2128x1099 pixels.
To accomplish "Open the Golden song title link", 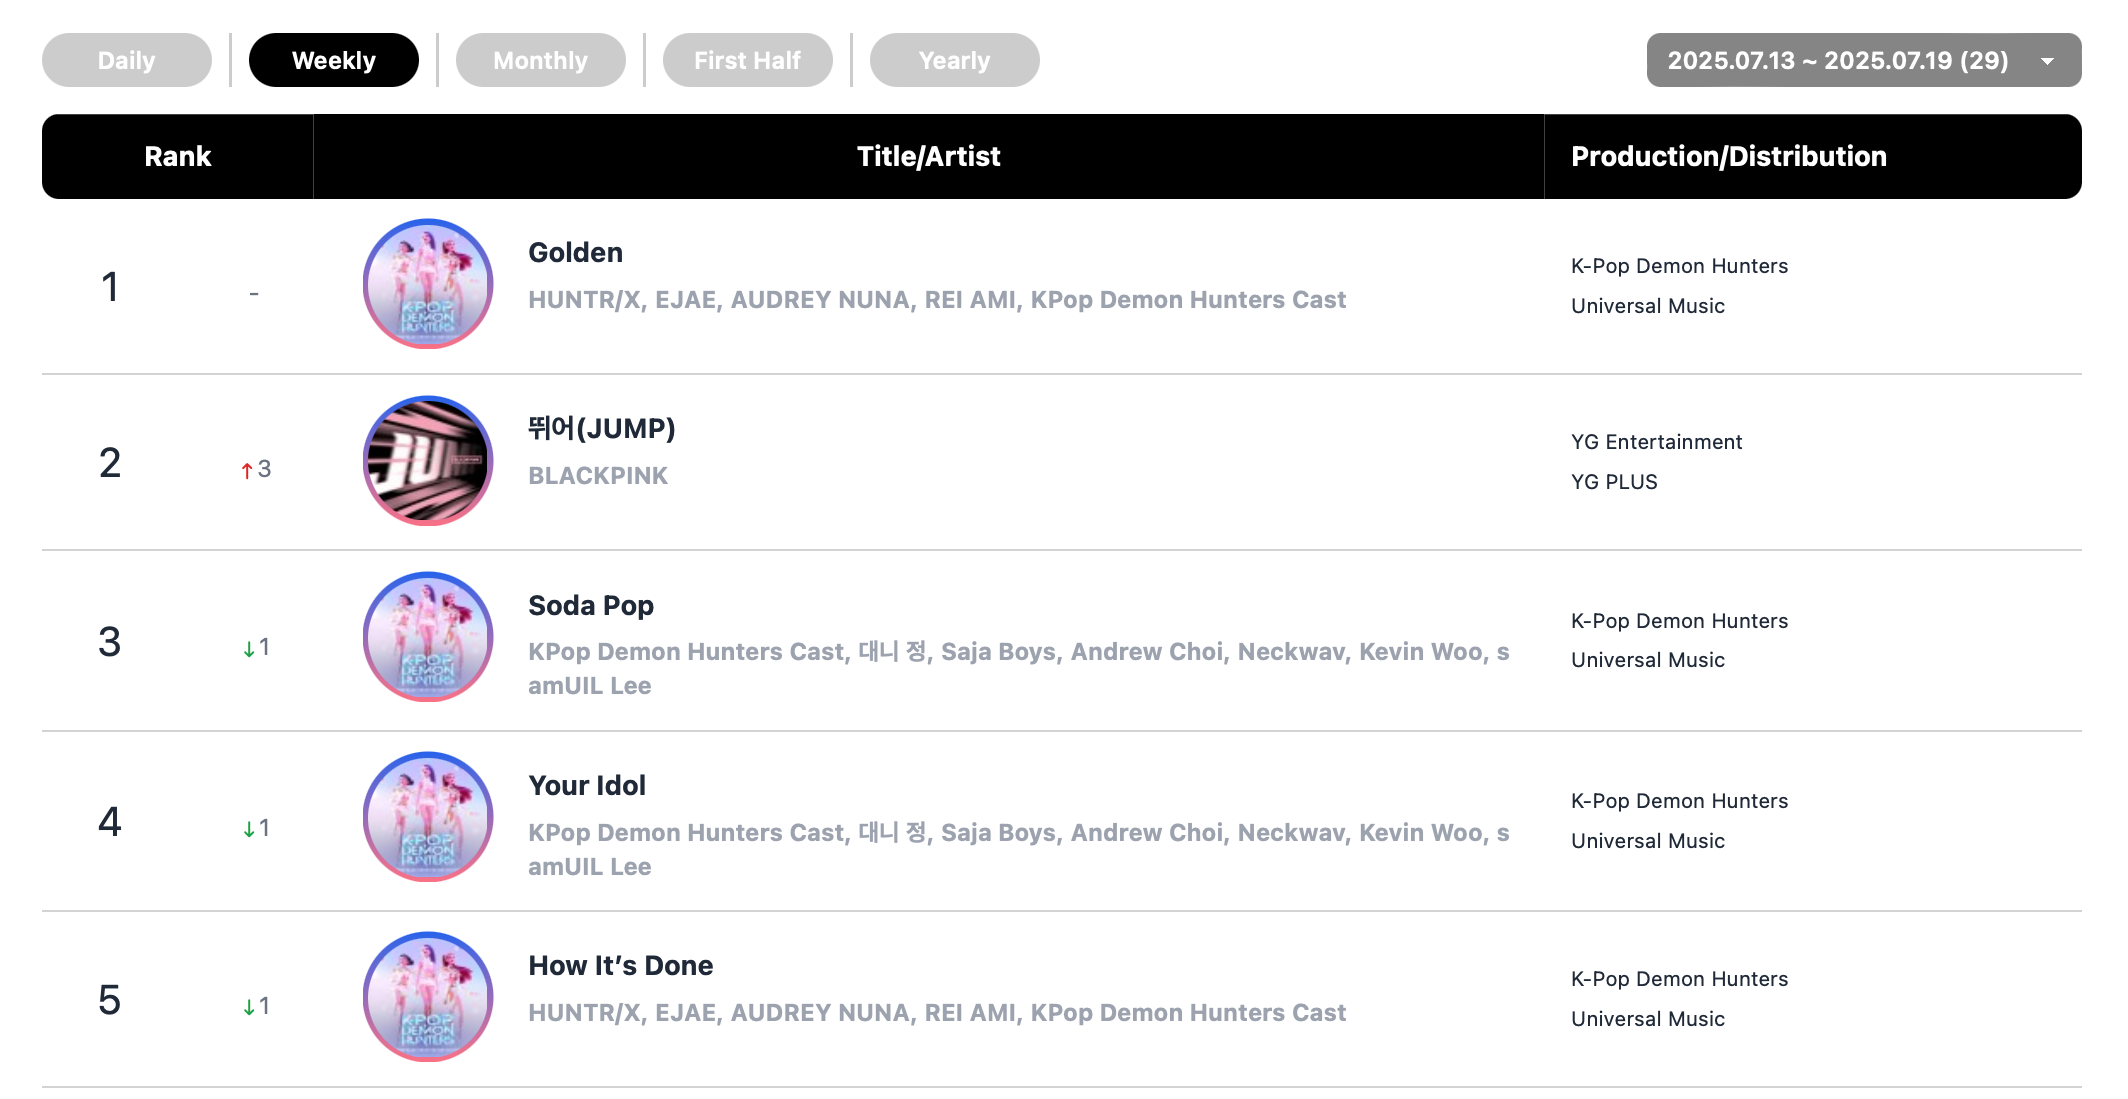I will tap(575, 253).
